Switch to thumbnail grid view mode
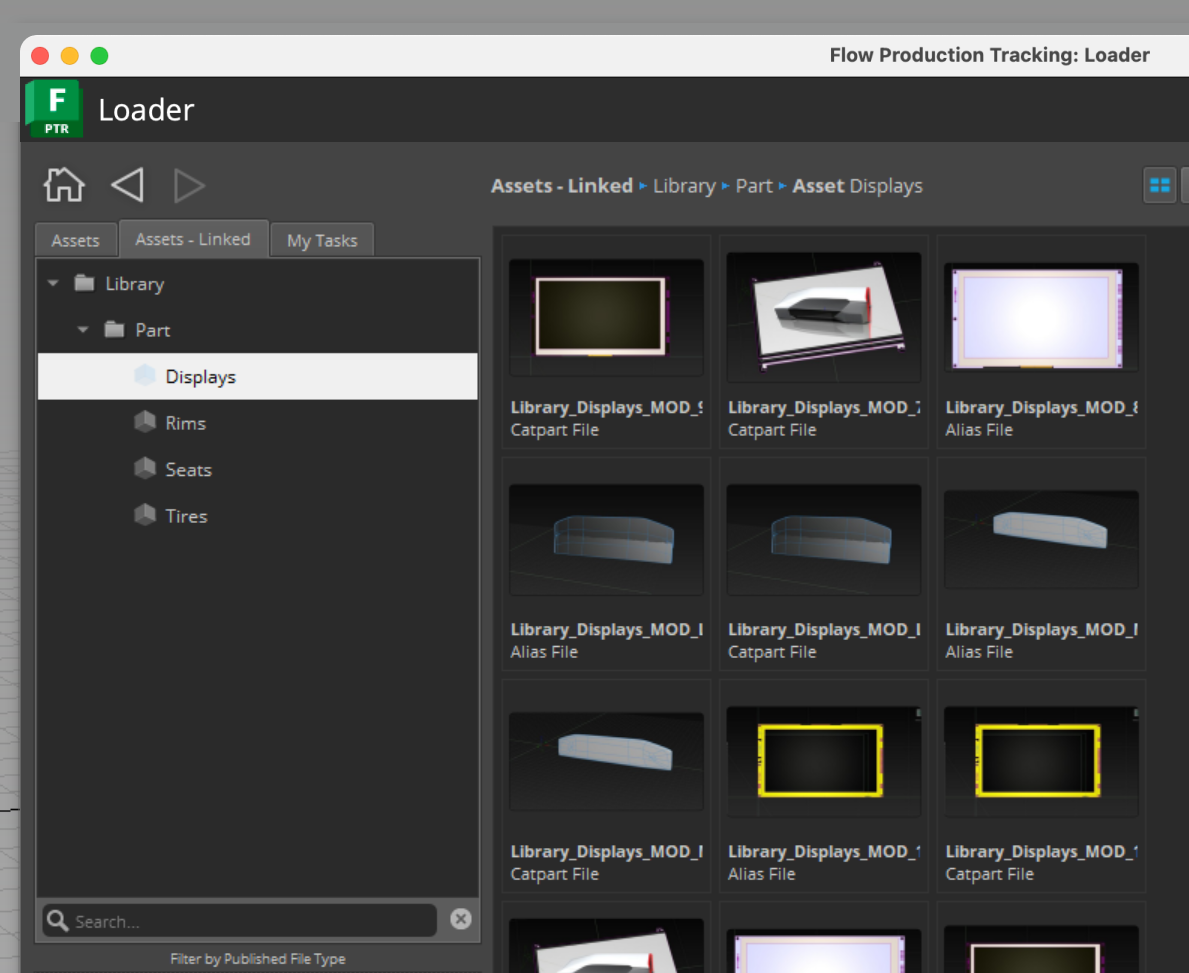Screen dimensions: 1189x973 (1159, 185)
